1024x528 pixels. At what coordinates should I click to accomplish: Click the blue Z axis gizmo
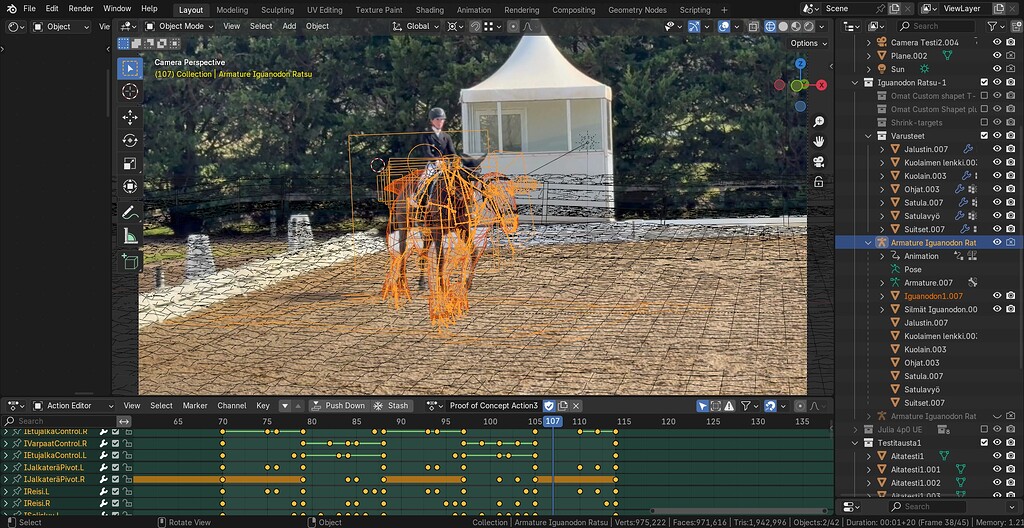[x=800, y=63]
